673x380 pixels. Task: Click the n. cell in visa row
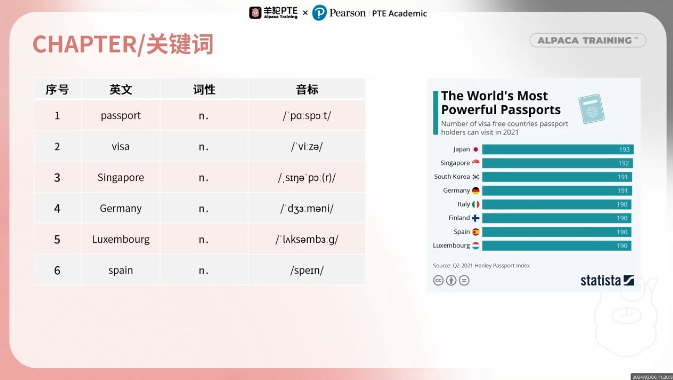pyautogui.click(x=204, y=146)
